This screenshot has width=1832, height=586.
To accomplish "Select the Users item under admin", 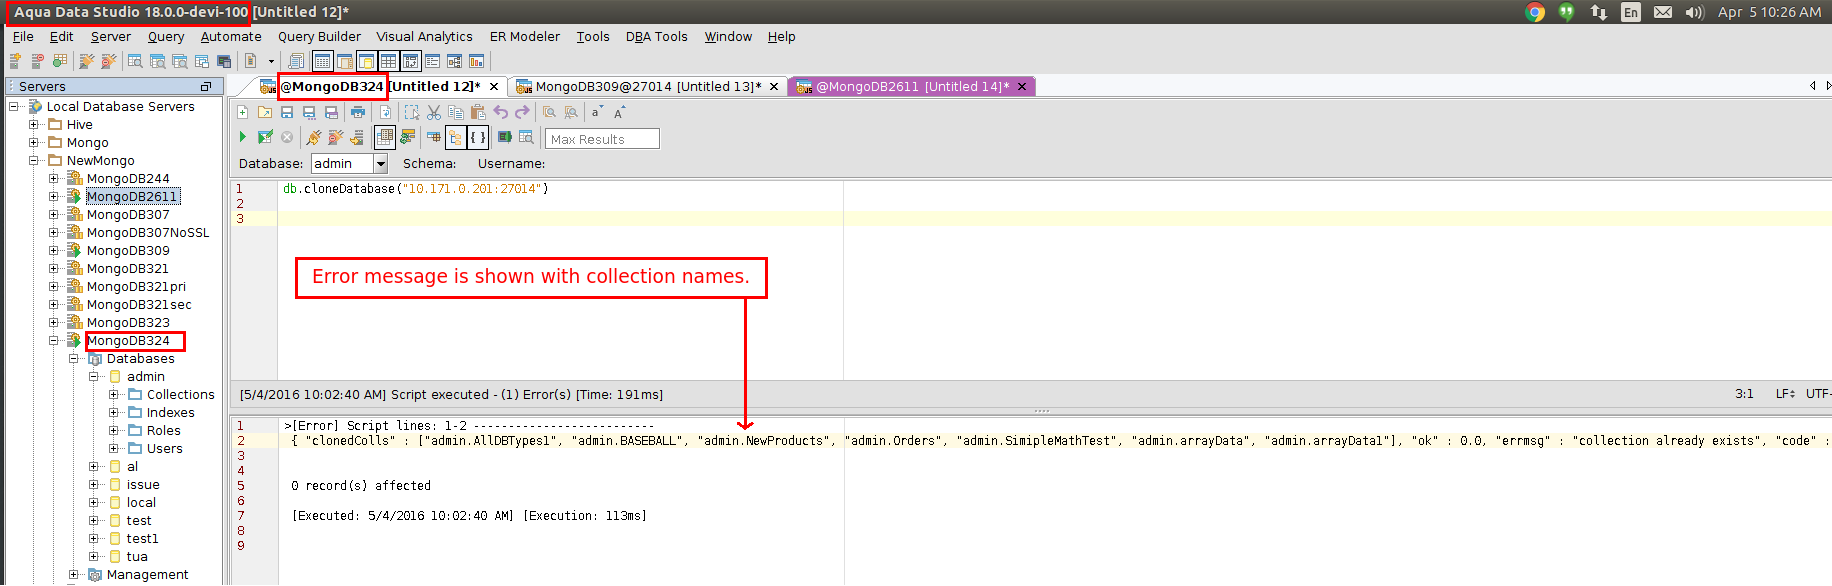I will 164,448.
